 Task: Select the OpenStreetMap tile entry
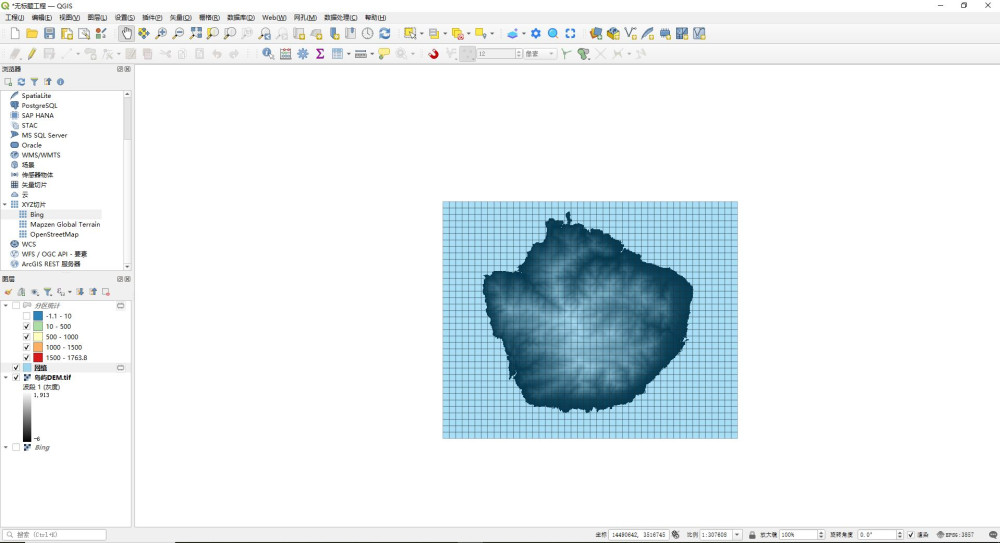[54, 234]
